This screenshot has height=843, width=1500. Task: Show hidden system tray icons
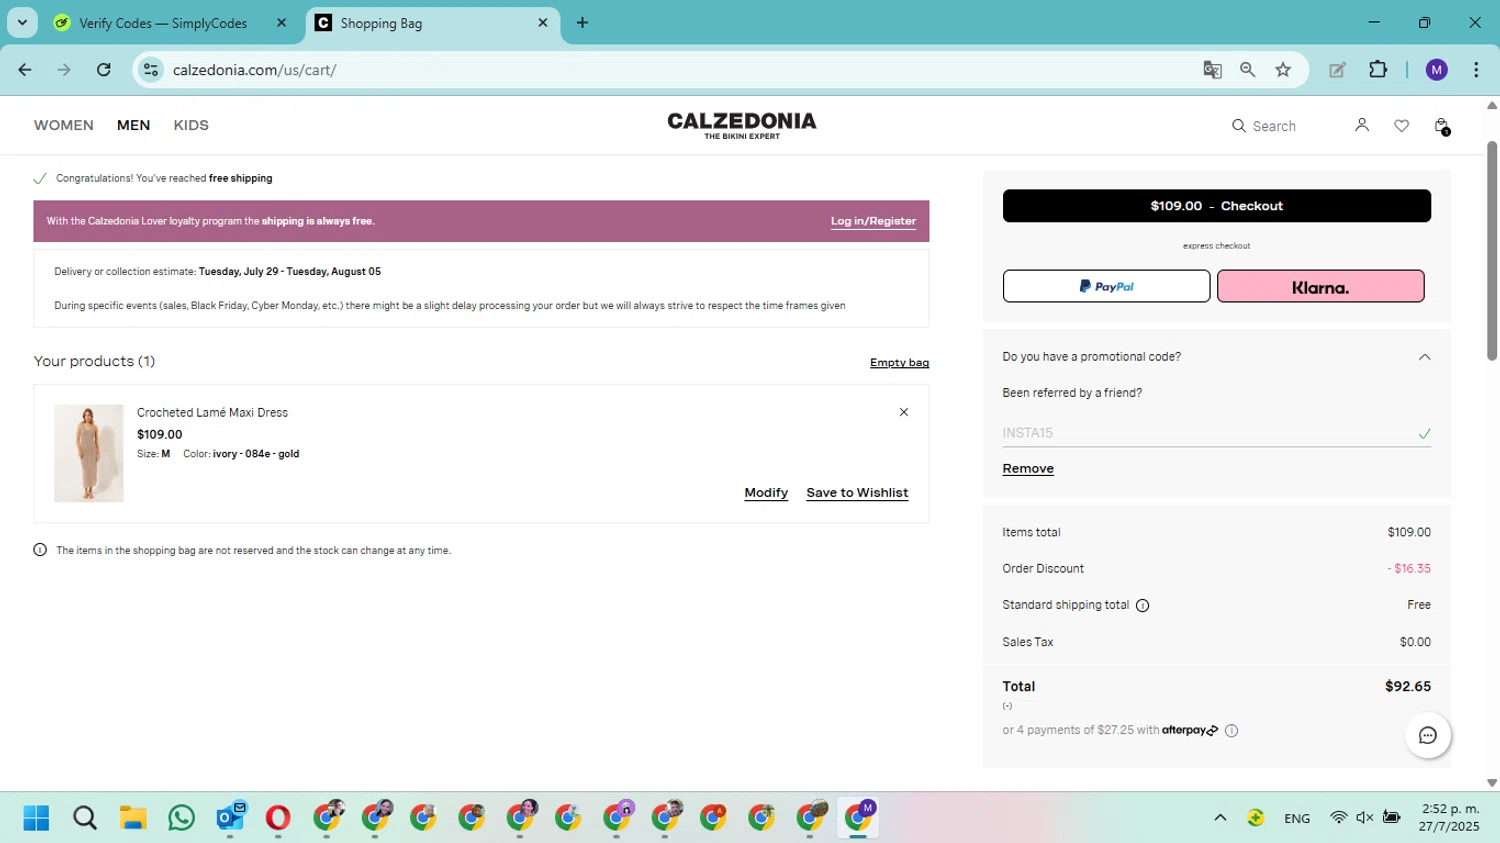[1220, 818]
